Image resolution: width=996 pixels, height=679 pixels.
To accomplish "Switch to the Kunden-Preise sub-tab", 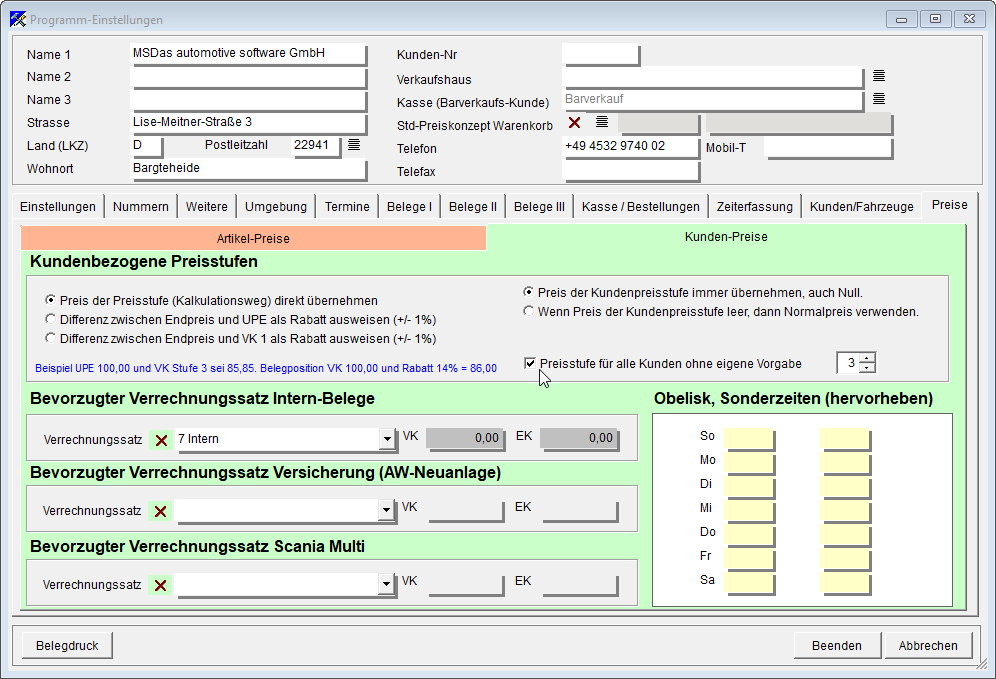I will (x=726, y=237).
